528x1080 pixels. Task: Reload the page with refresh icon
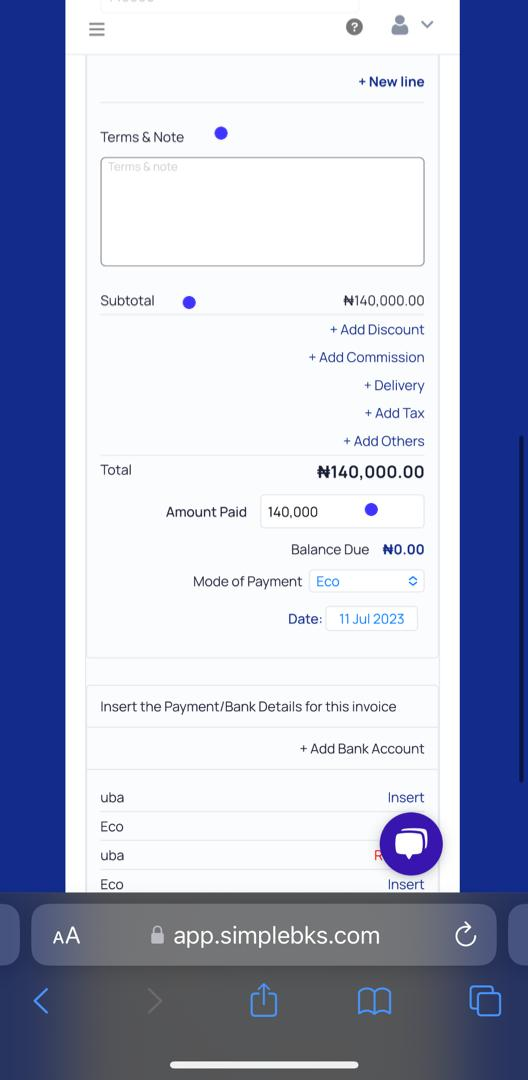coord(466,935)
